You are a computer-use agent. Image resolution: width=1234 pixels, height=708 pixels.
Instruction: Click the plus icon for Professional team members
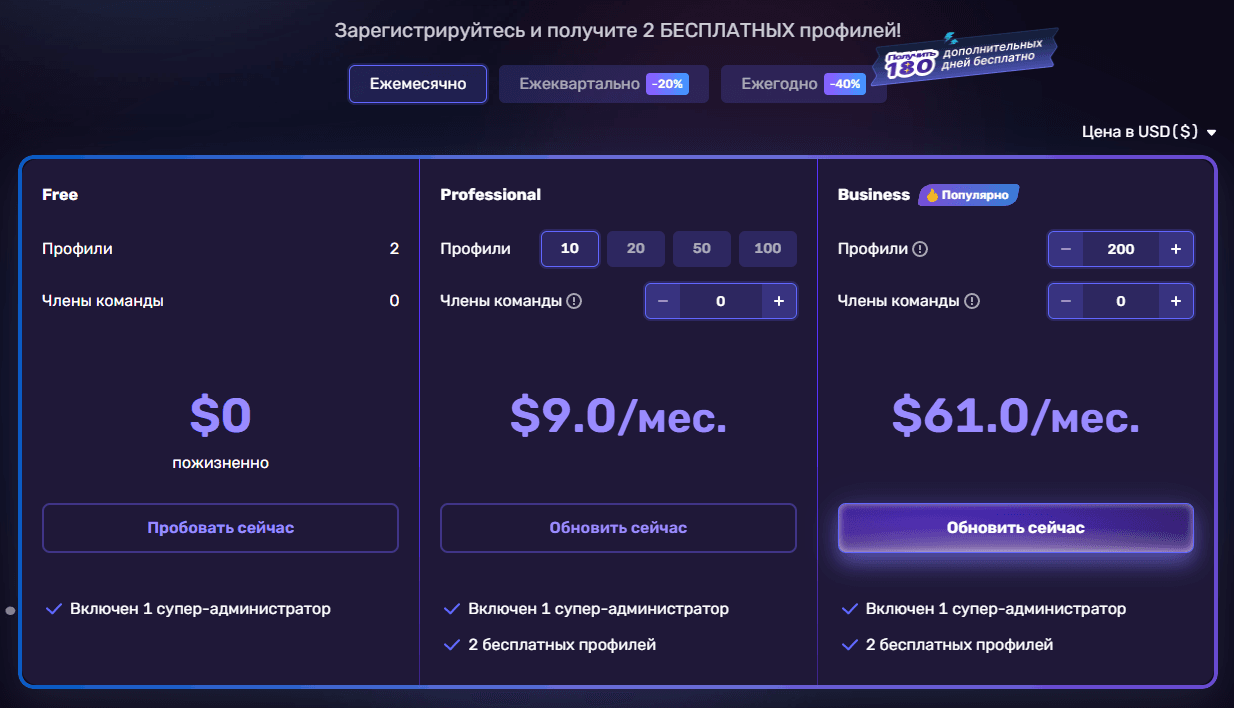[779, 300]
